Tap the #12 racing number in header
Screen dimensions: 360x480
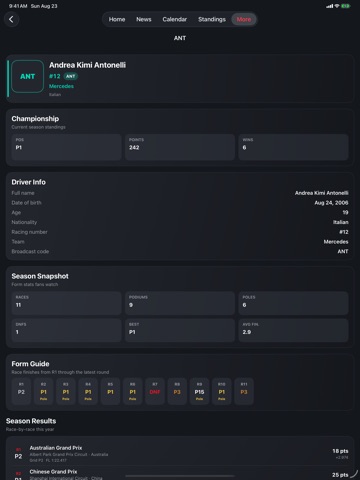(55, 76)
